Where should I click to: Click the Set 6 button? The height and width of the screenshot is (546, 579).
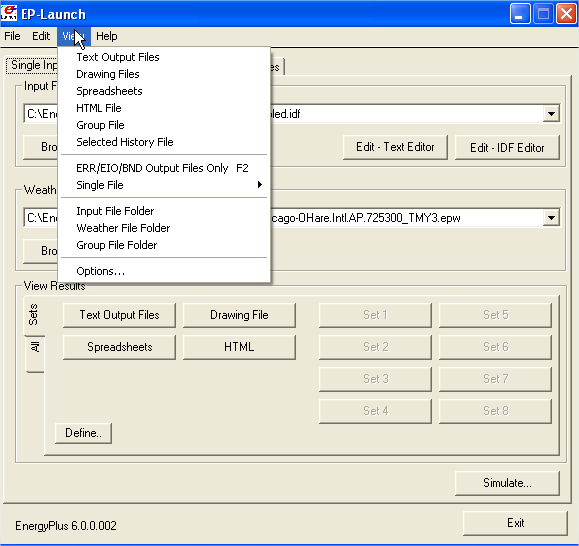click(x=495, y=347)
